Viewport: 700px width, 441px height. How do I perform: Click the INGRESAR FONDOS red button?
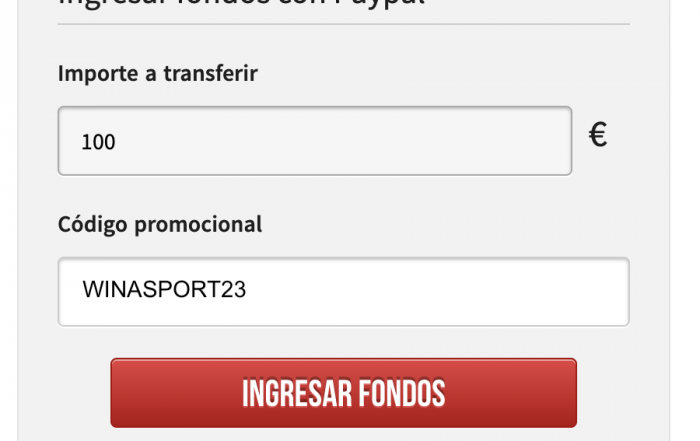click(x=343, y=393)
